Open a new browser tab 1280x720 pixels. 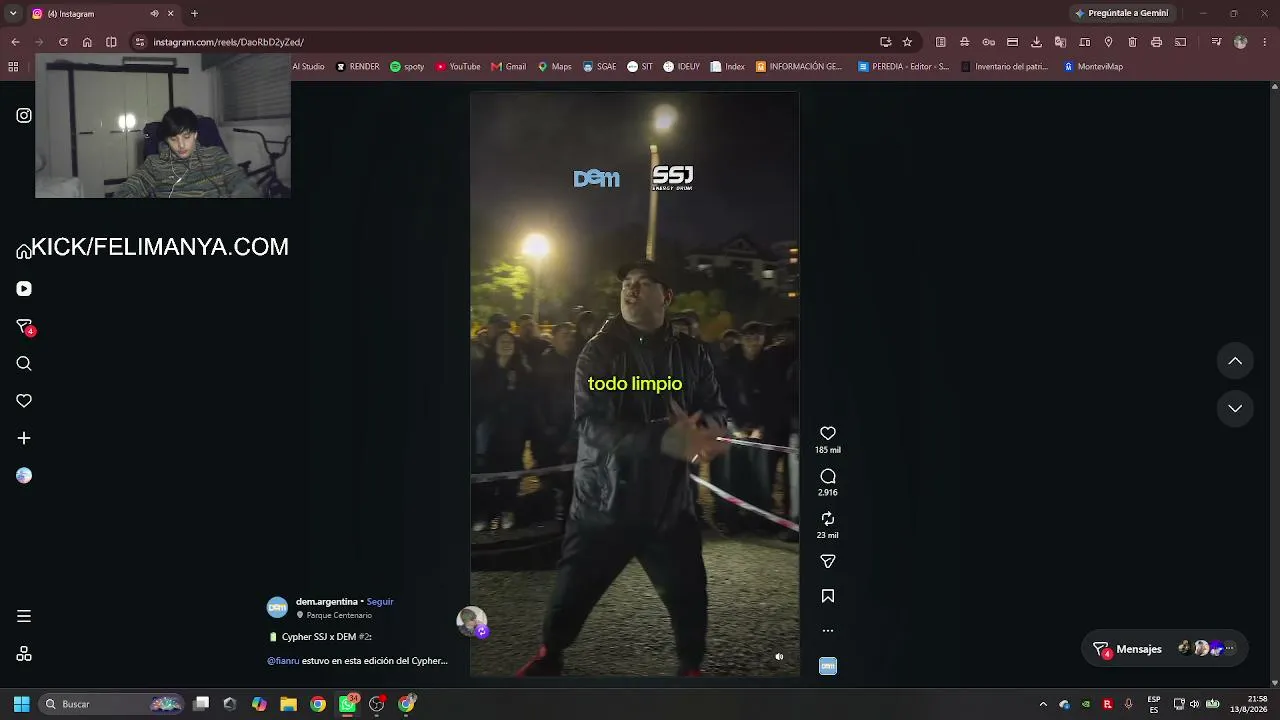tap(194, 14)
